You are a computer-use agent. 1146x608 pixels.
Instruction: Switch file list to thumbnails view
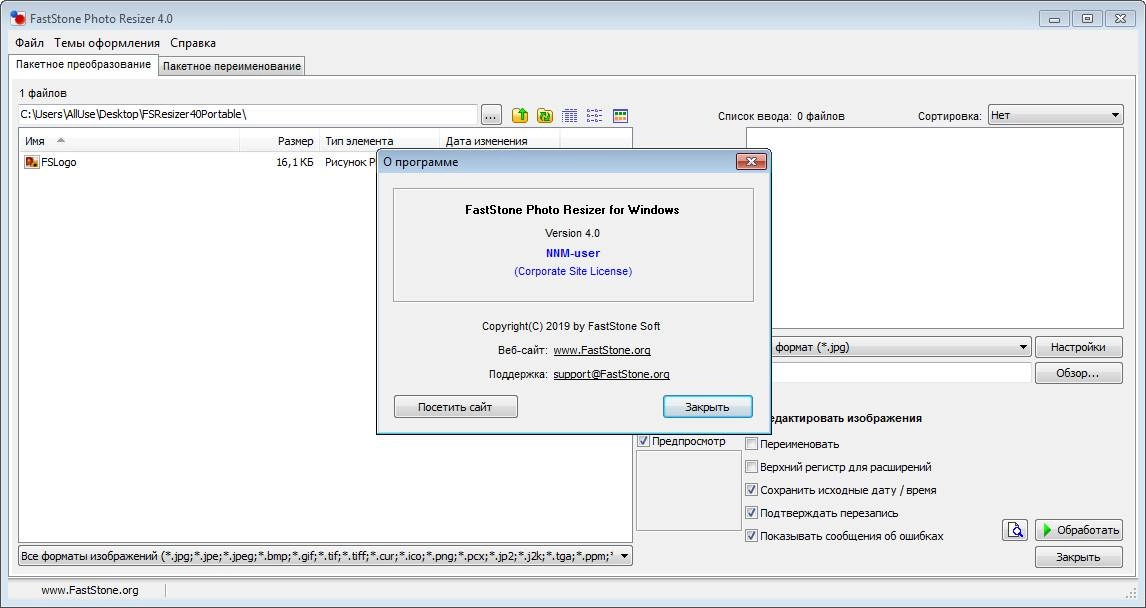tap(620, 115)
